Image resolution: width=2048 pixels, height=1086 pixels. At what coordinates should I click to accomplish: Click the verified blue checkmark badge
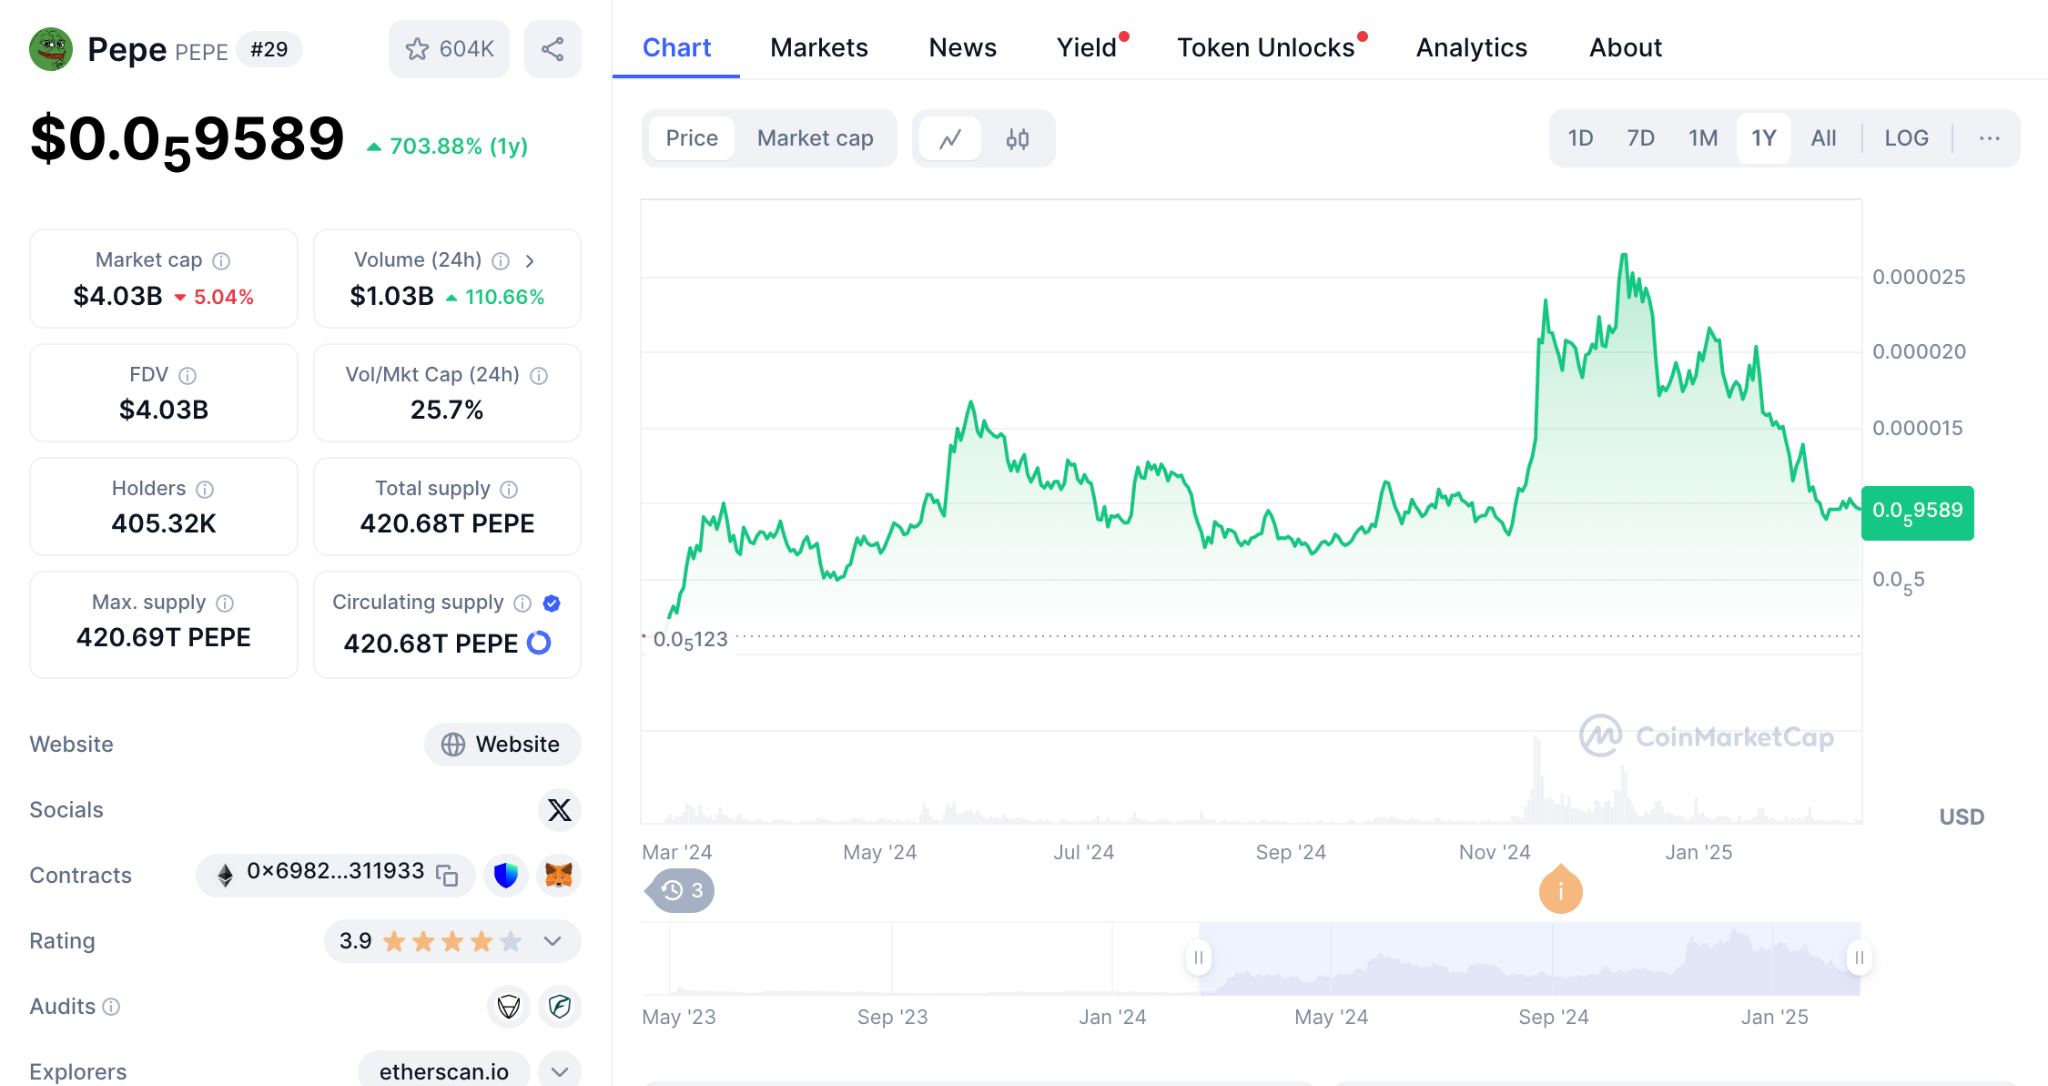tap(552, 603)
